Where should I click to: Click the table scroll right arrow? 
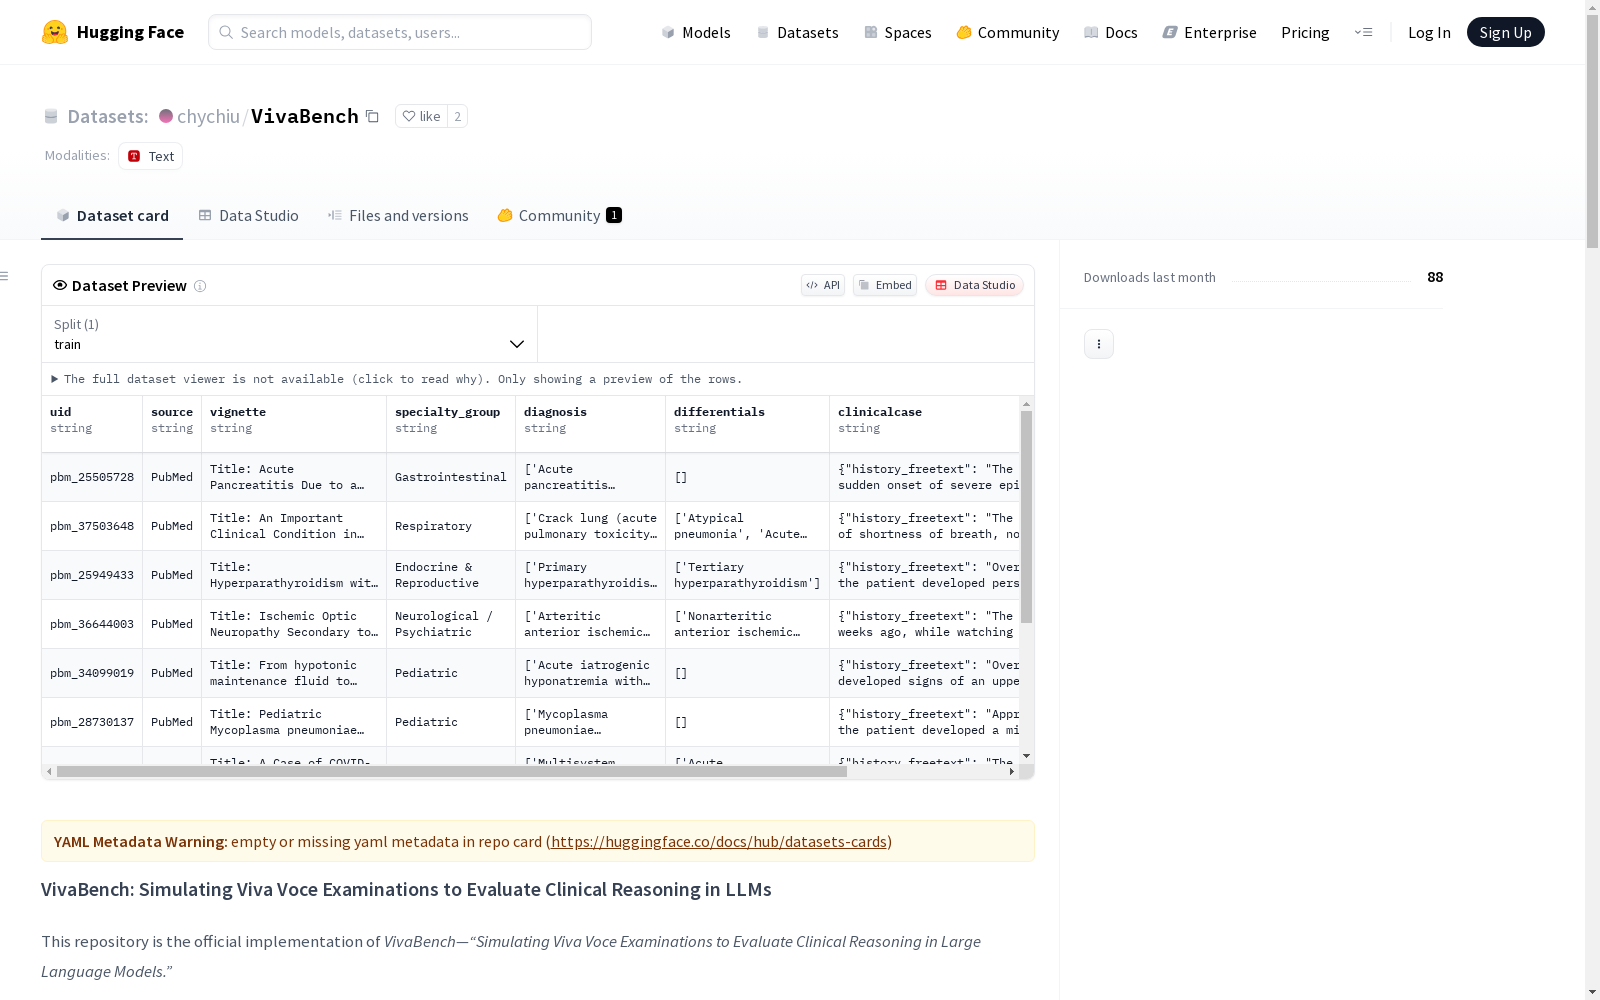pyautogui.click(x=1012, y=772)
